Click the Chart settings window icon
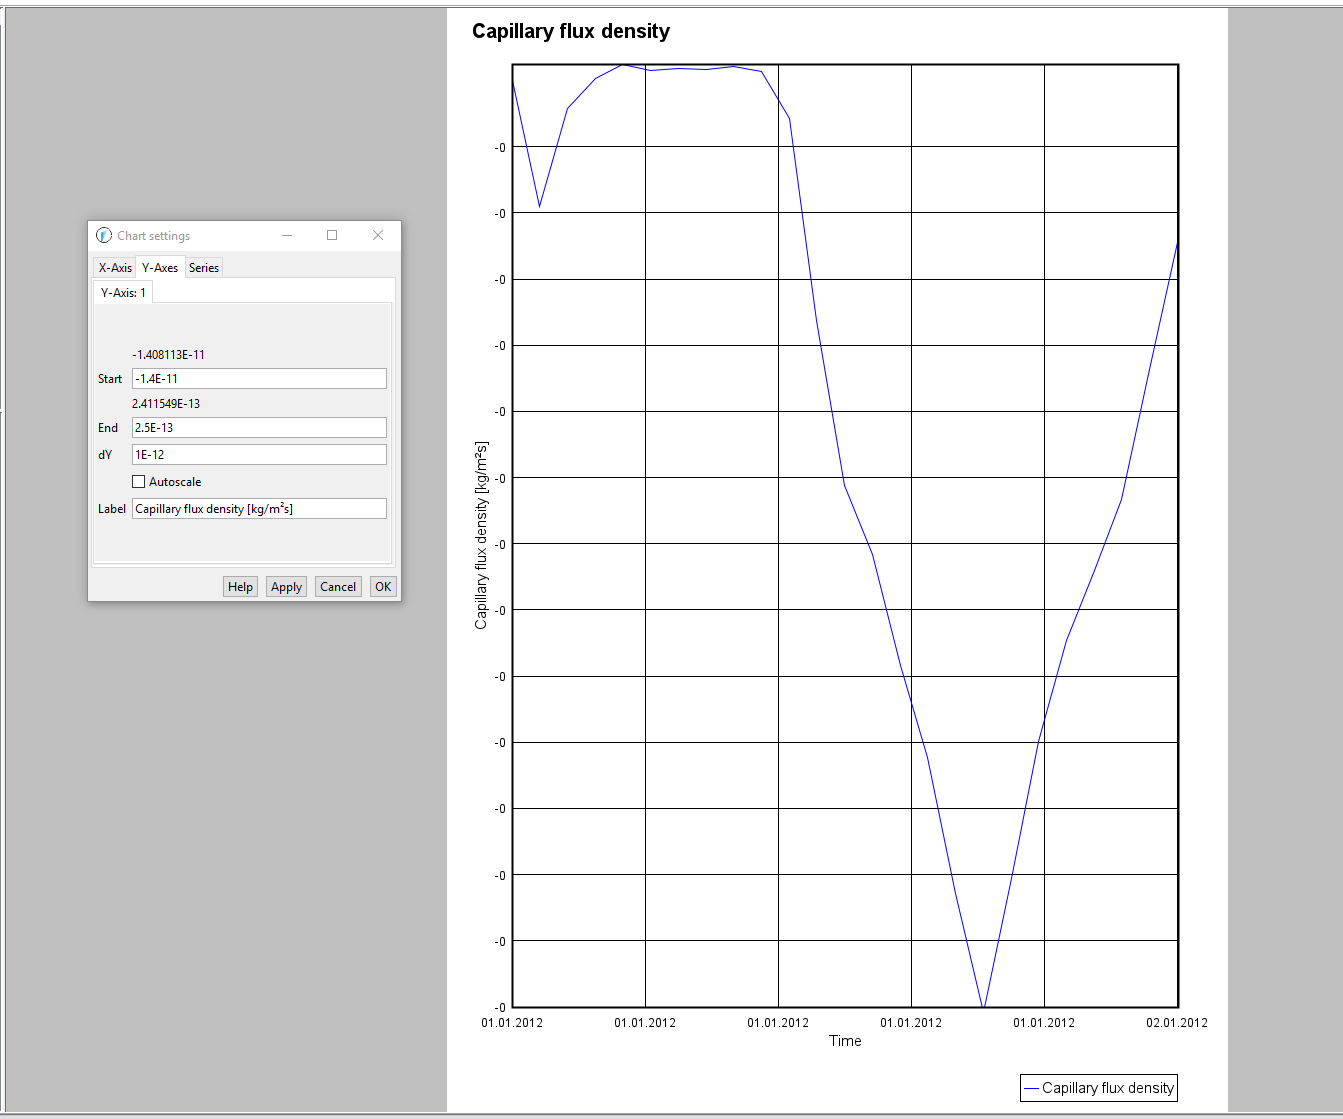The height and width of the screenshot is (1119, 1343). pos(104,236)
